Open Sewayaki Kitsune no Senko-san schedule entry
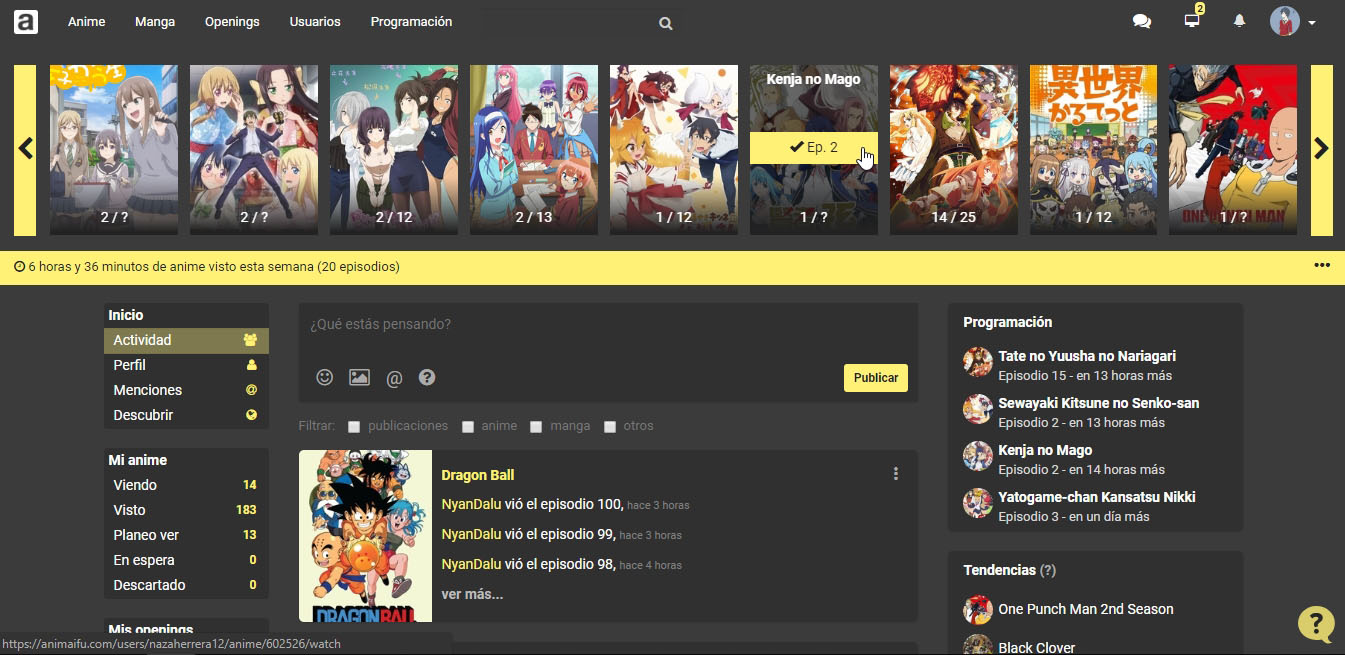This screenshot has width=1345, height=655. coord(1098,403)
